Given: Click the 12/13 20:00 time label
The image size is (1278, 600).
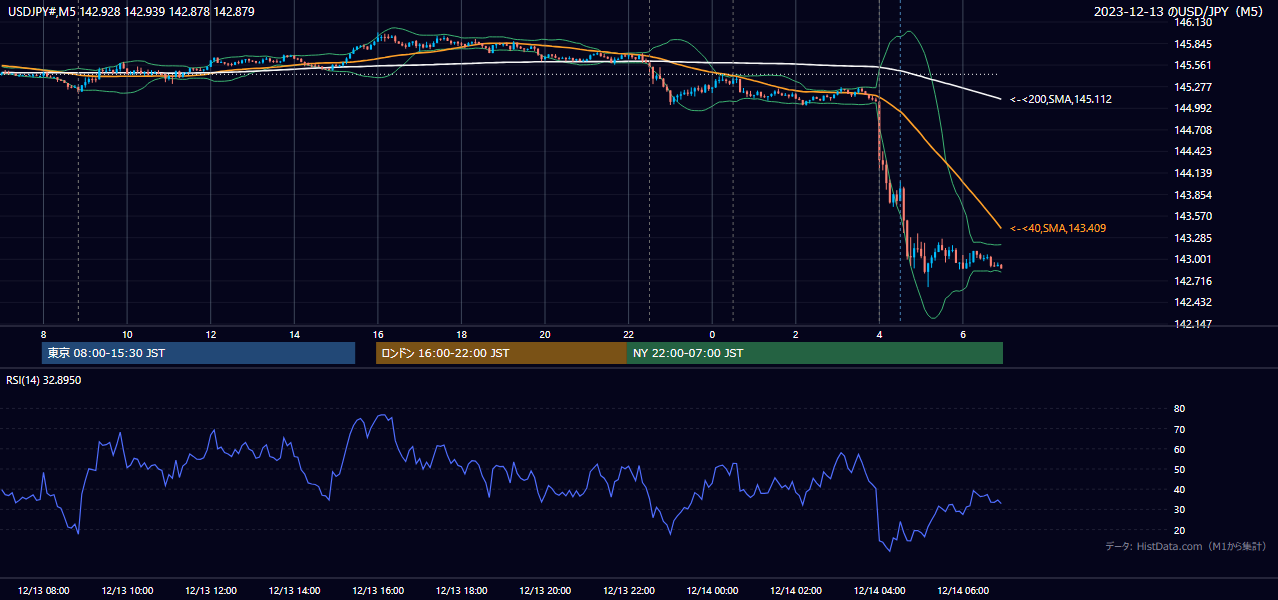Looking at the screenshot, I should pyautogui.click(x=545, y=591).
